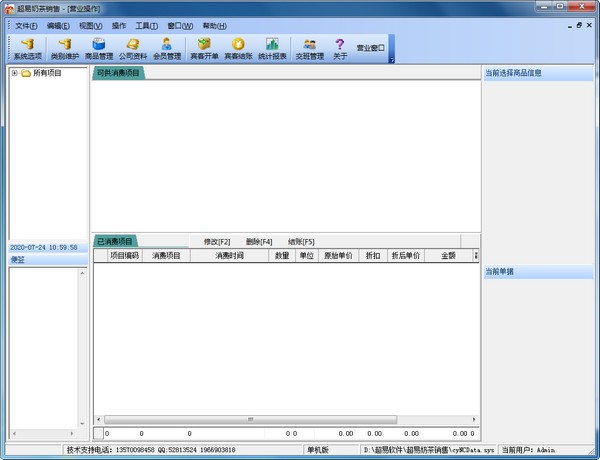This screenshot has height=460, width=600.
Task: Click database path cyNCData.sys in status bar
Action: (x=429, y=450)
